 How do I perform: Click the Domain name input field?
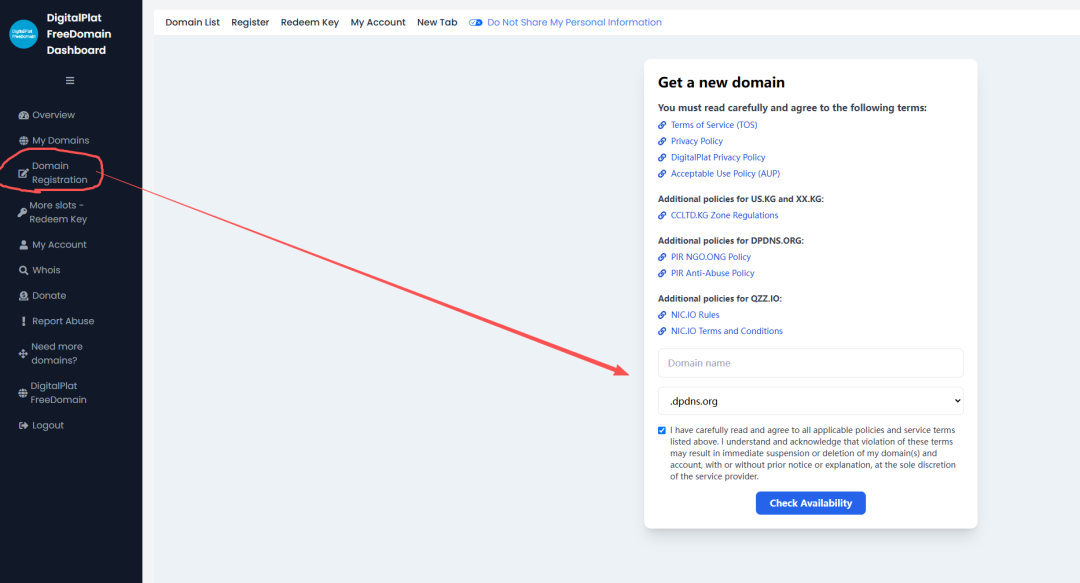click(x=810, y=363)
